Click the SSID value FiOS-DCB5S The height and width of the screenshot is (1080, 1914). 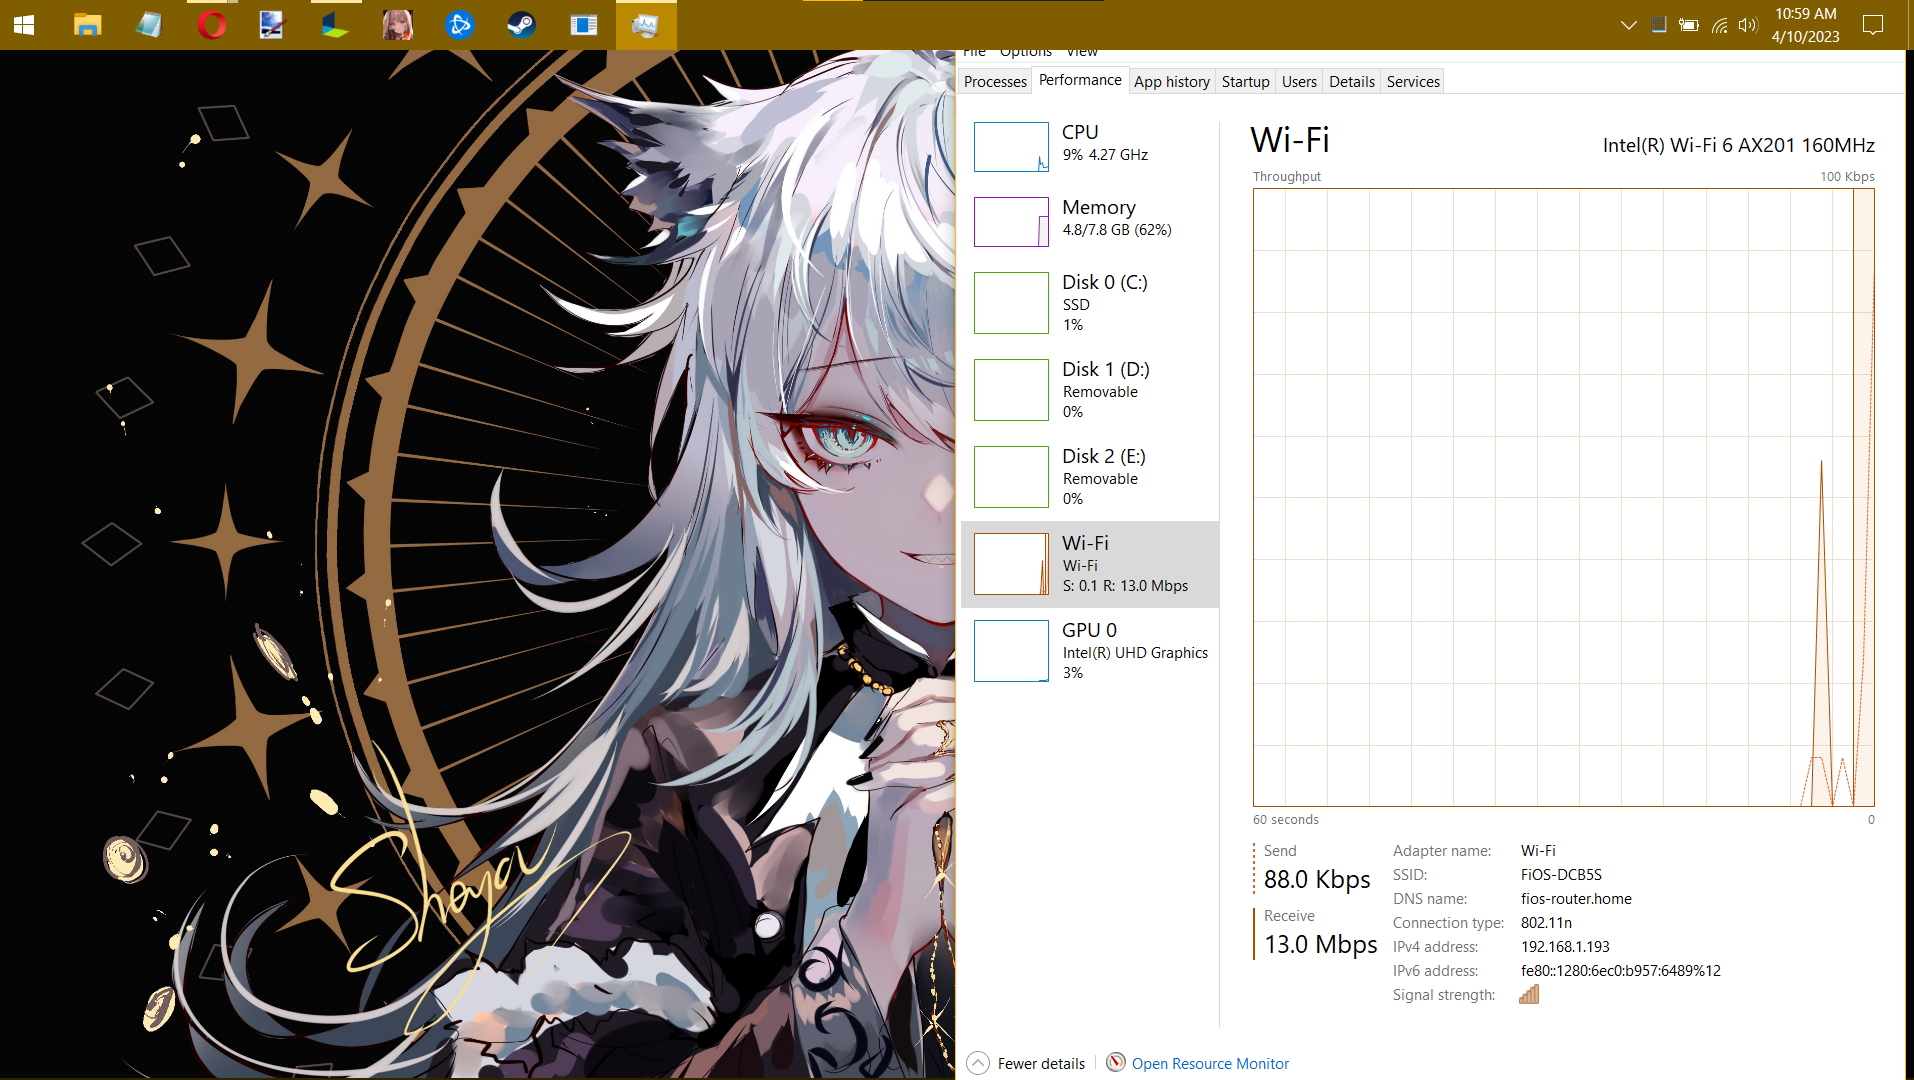pos(1561,874)
